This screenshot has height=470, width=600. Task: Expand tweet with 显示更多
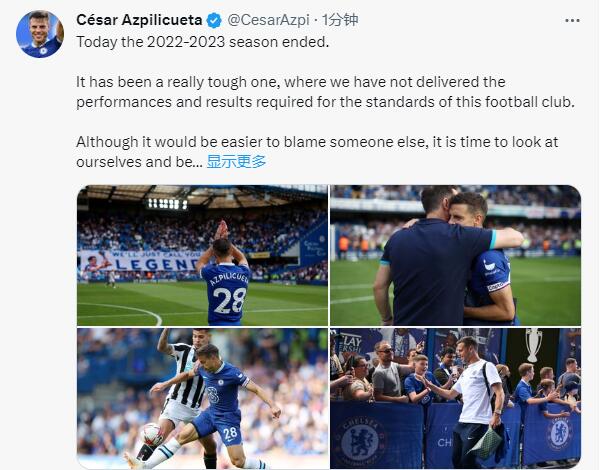[237, 161]
